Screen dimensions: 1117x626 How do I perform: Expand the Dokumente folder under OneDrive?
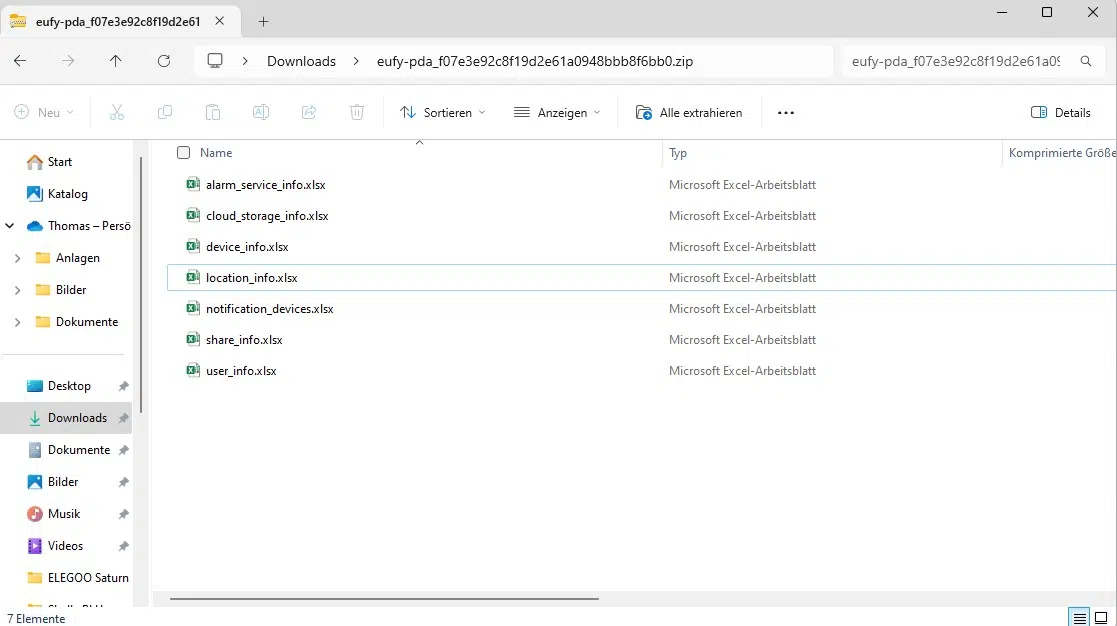[x=18, y=322]
